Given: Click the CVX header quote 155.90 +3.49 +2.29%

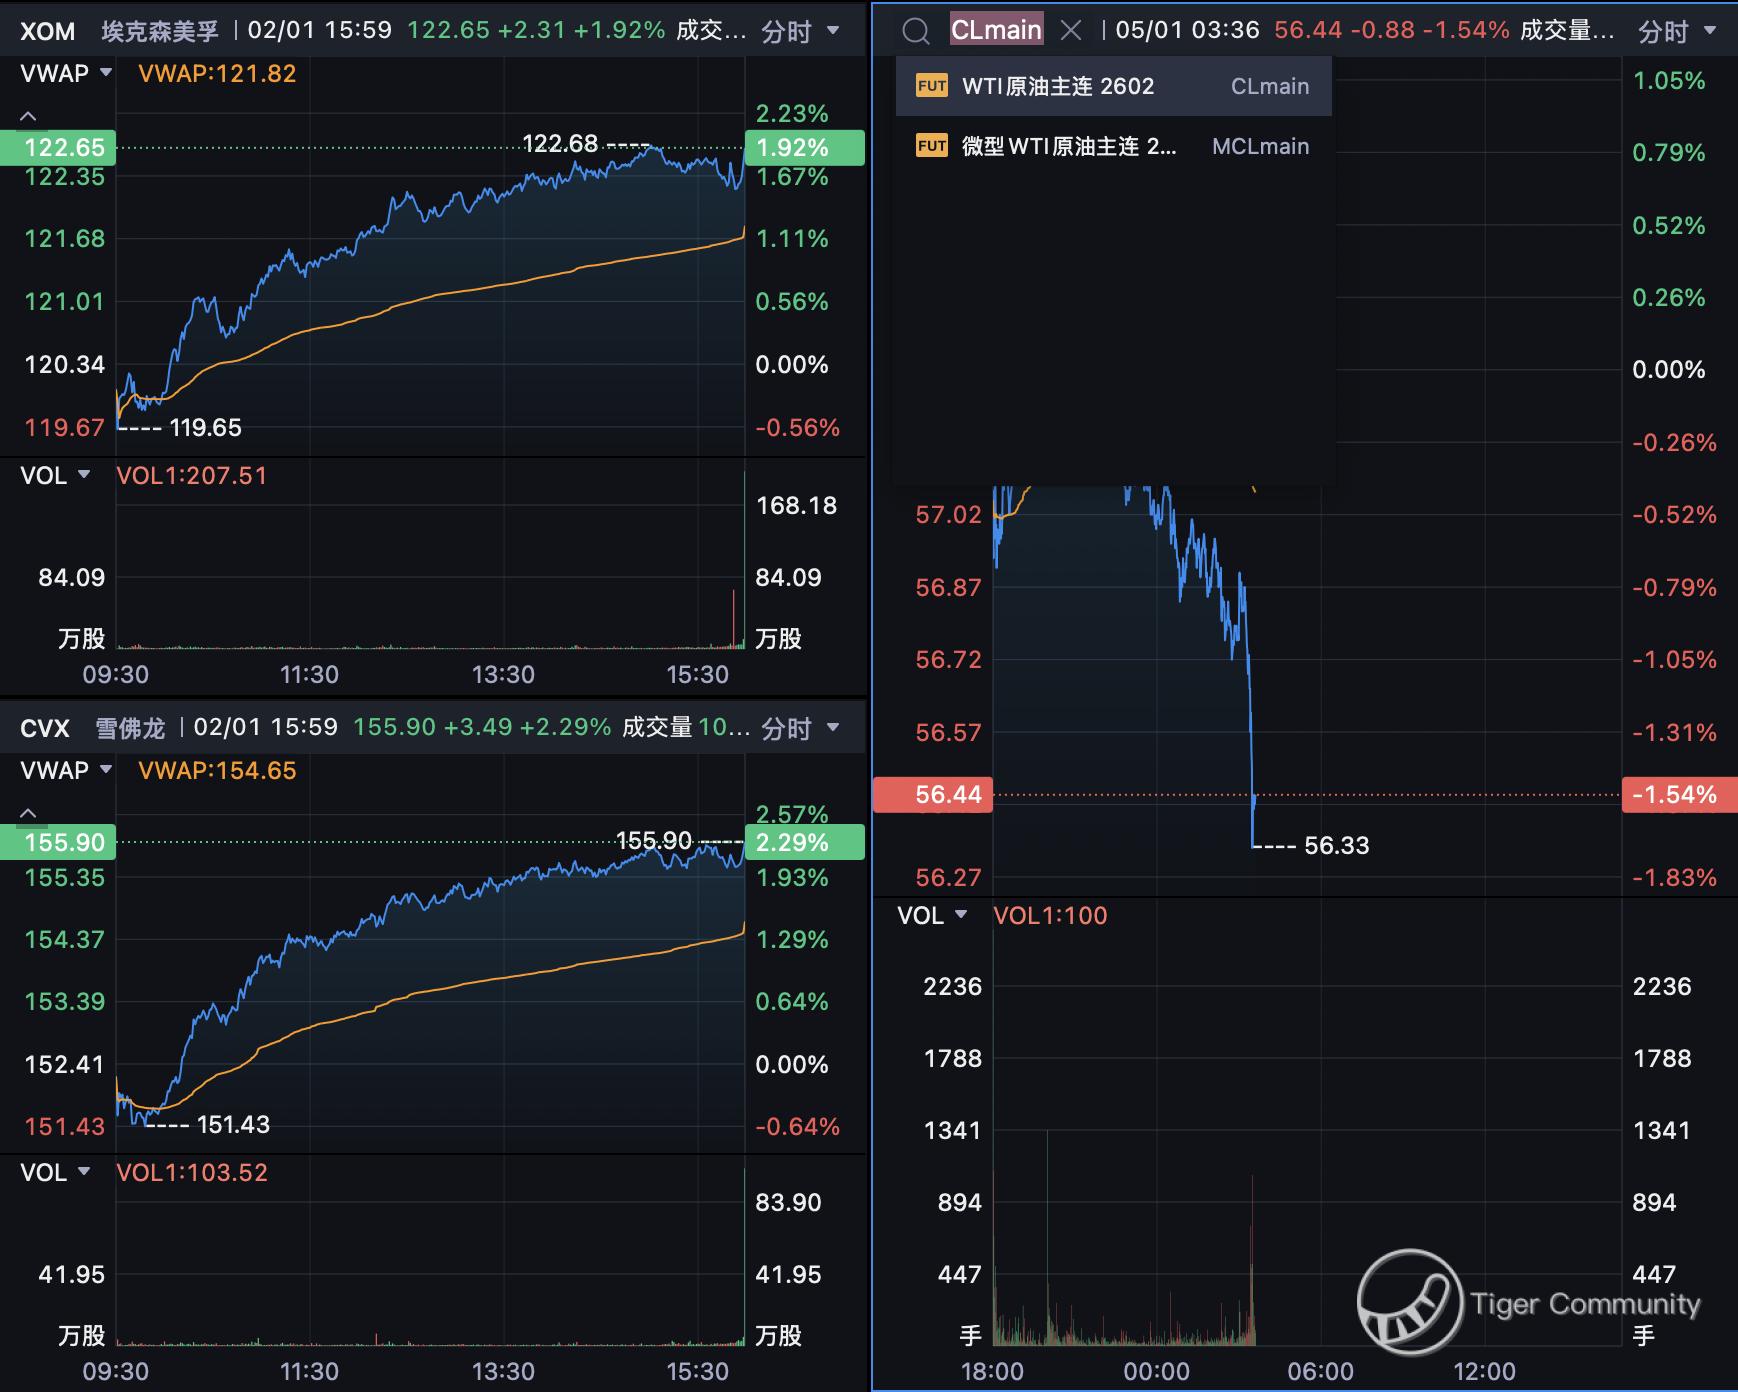Looking at the screenshot, I should [482, 727].
